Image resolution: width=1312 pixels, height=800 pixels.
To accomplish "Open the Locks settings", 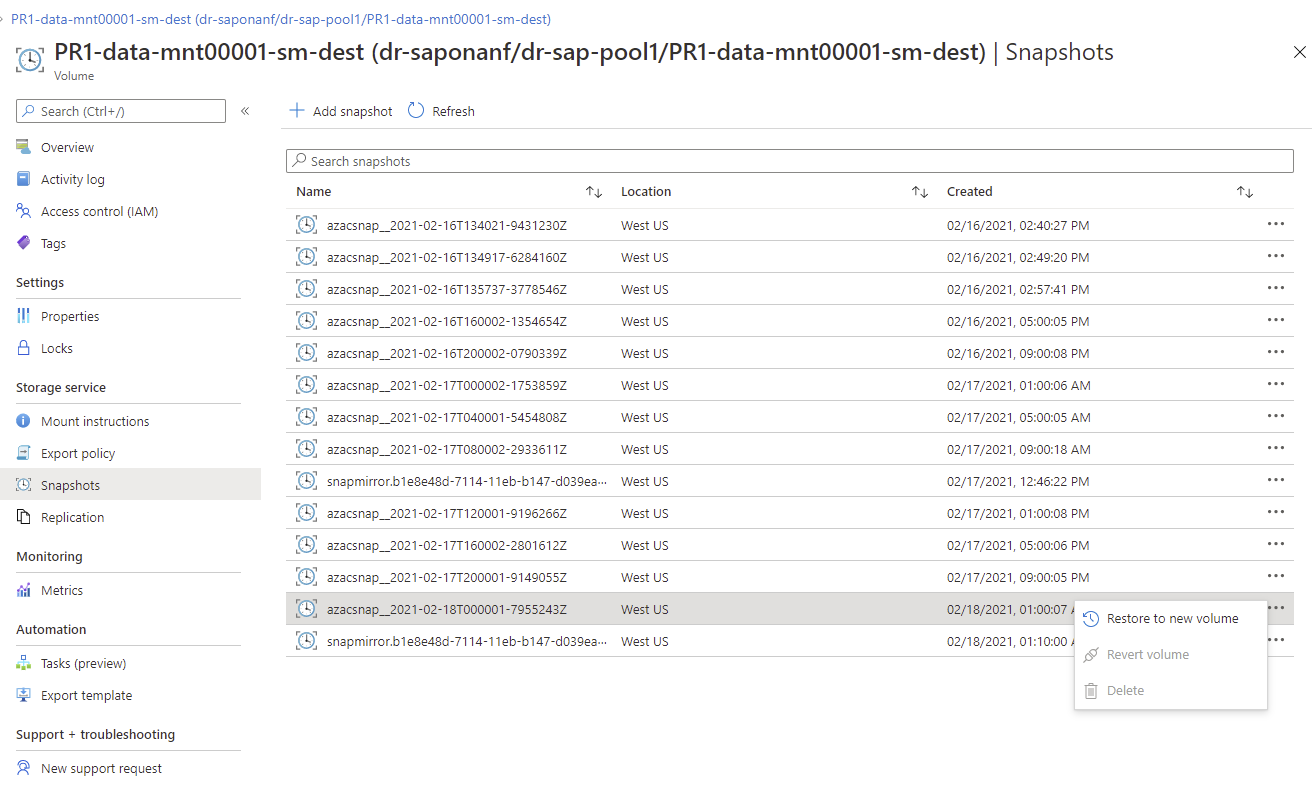I will 57,348.
